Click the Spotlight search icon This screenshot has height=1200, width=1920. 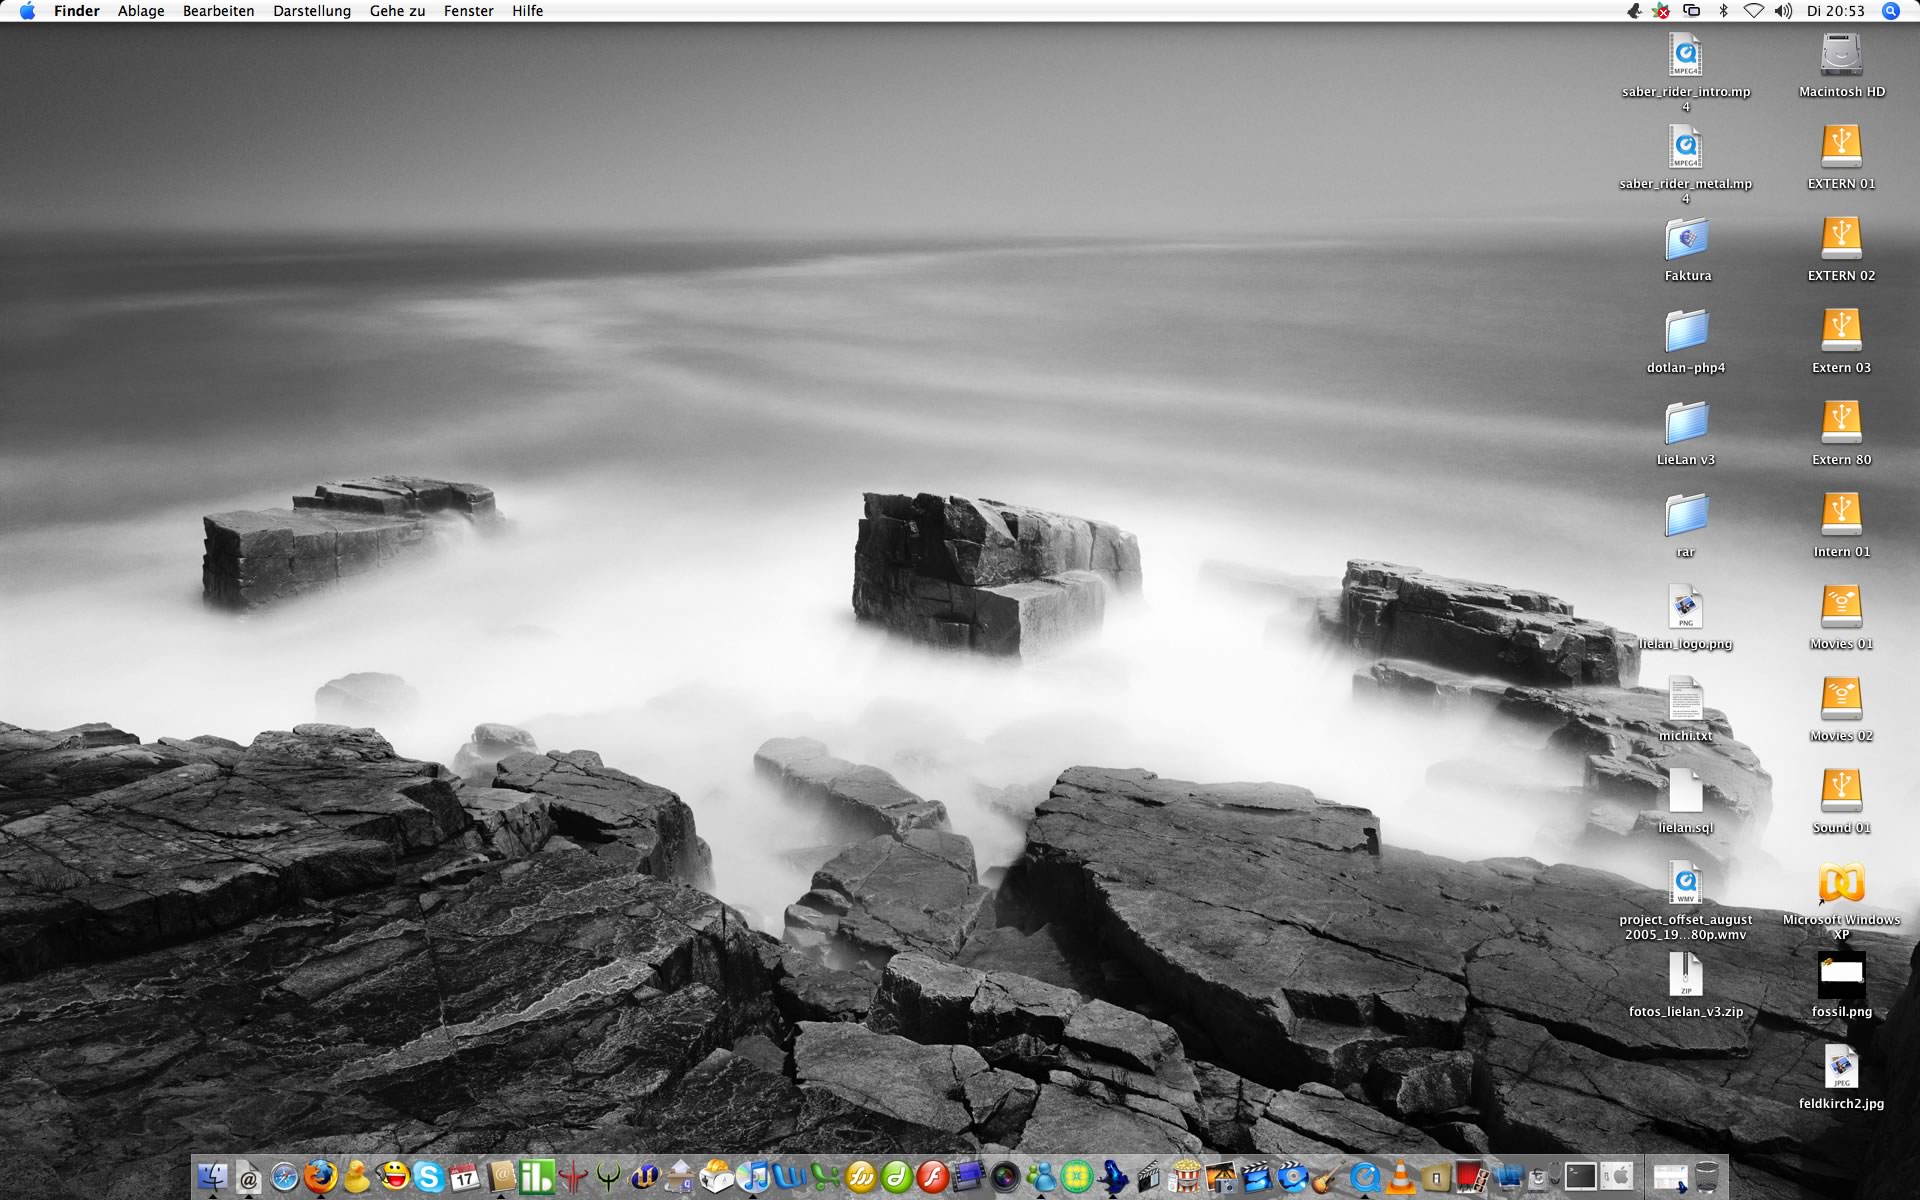pyautogui.click(x=1890, y=11)
